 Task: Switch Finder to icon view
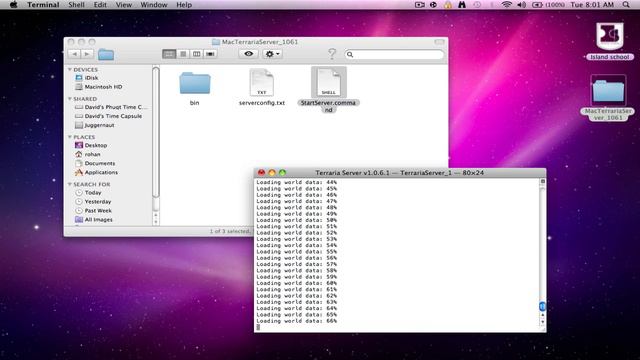169,54
